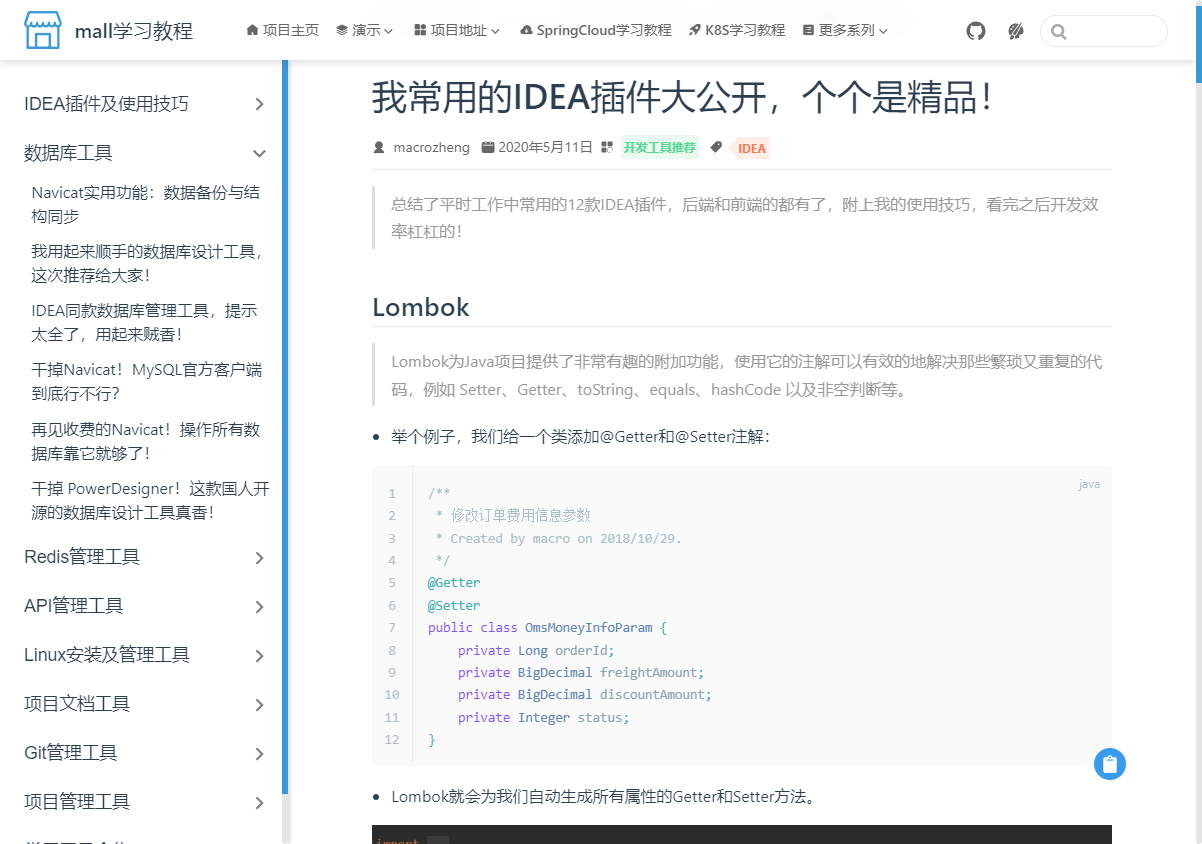
Task: Click the Lombok就会为我们自动生成 bullet sentence
Action: 603,797
